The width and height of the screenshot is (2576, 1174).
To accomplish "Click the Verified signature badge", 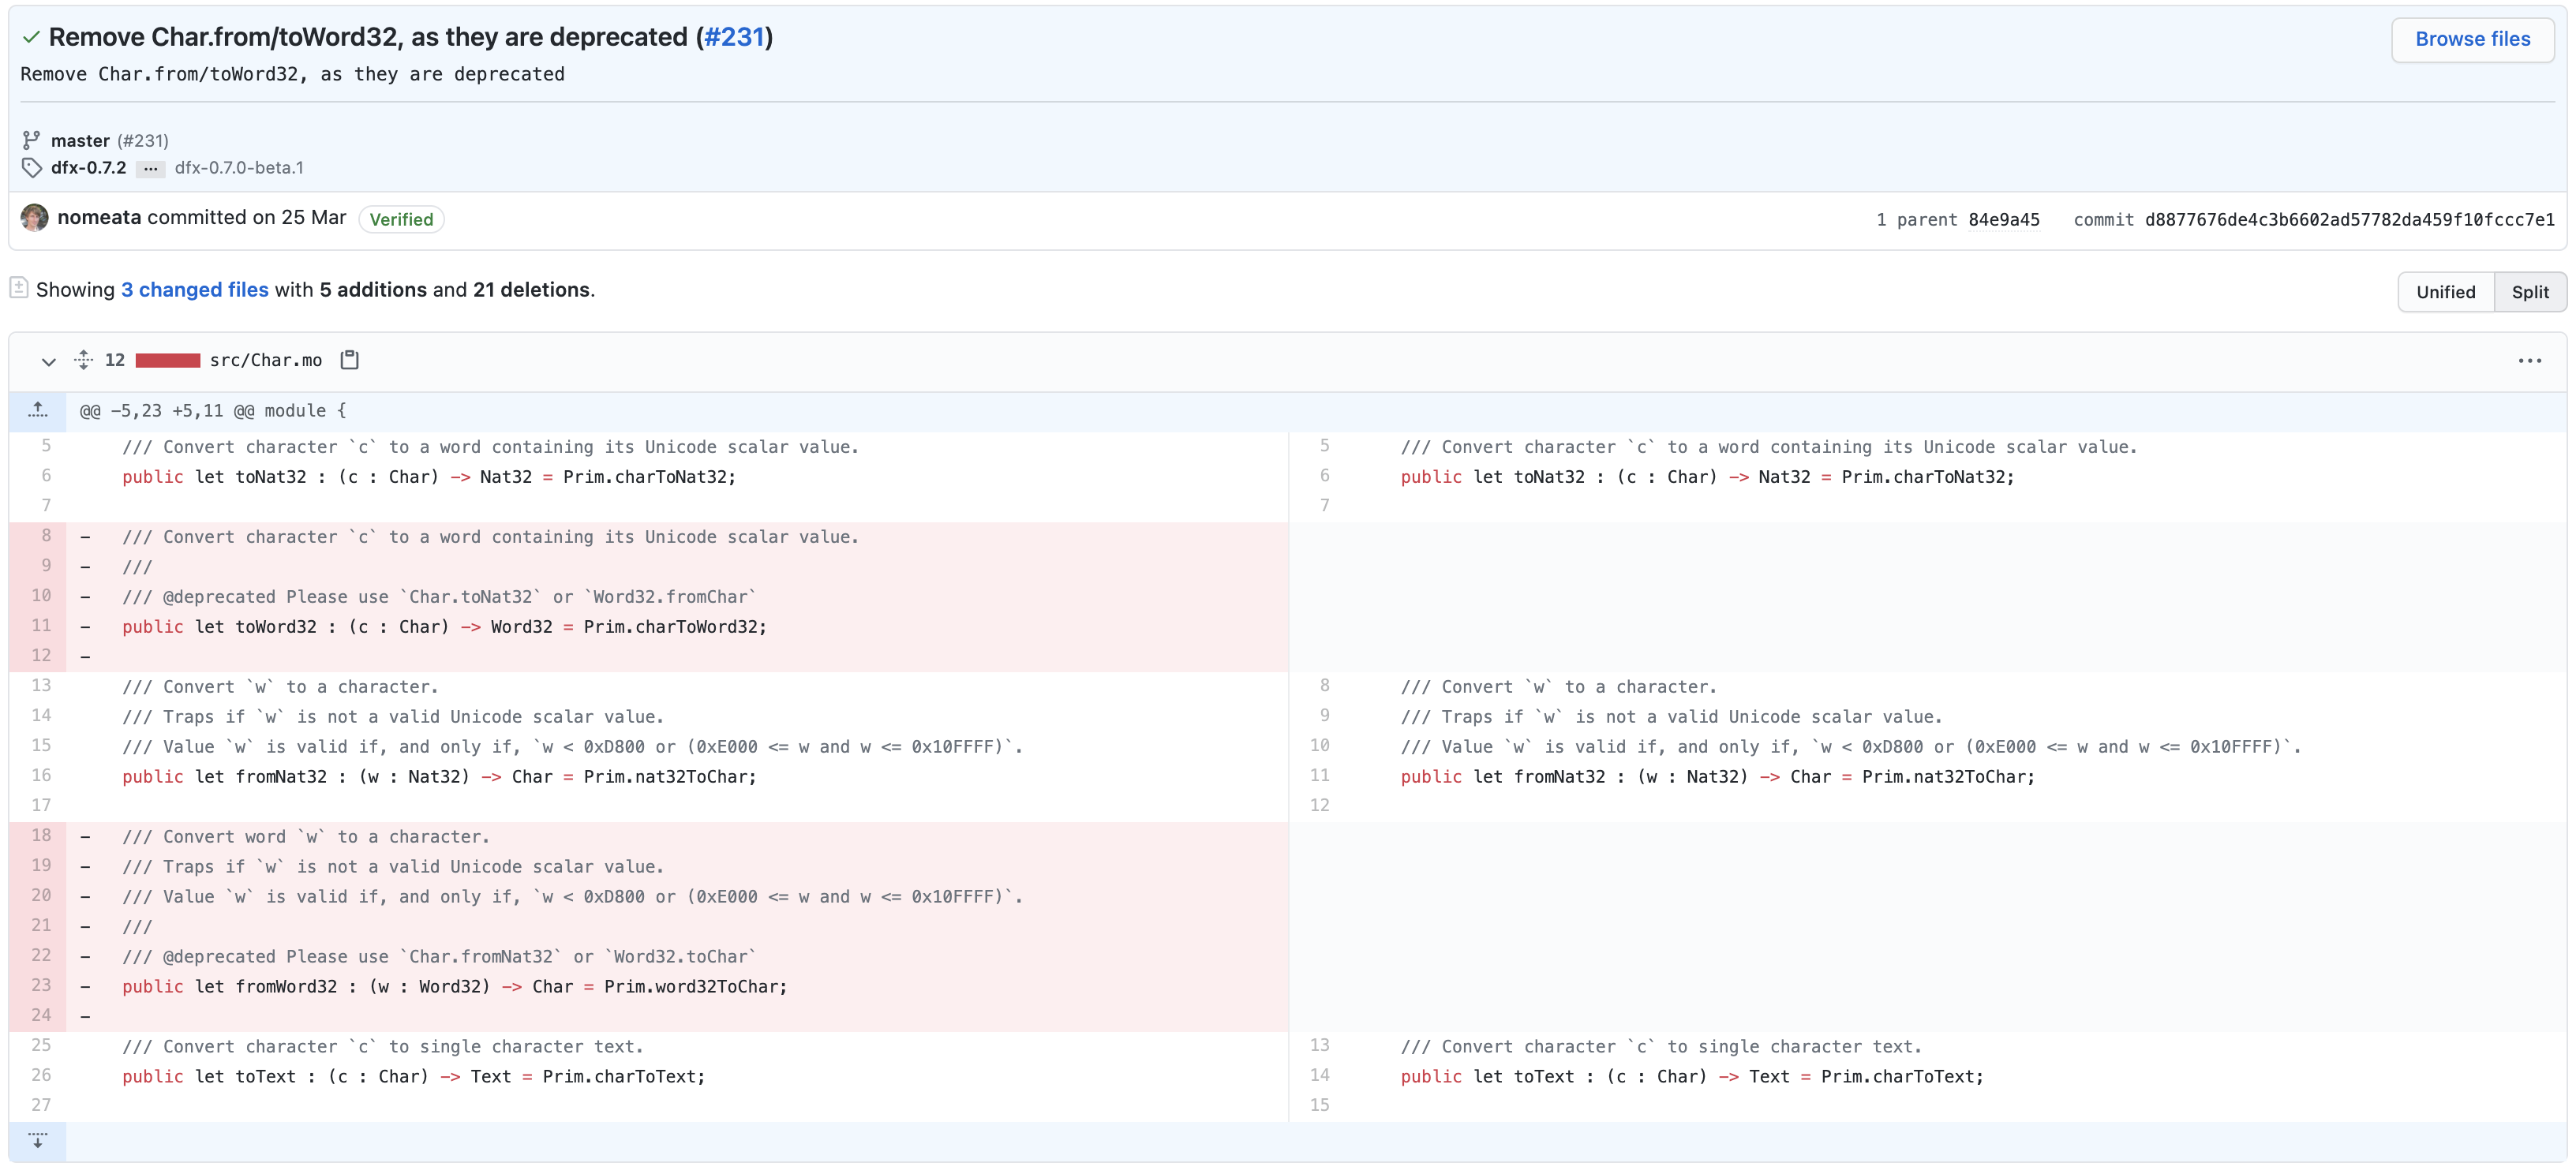I will pyautogui.click(x=401, y=219).
